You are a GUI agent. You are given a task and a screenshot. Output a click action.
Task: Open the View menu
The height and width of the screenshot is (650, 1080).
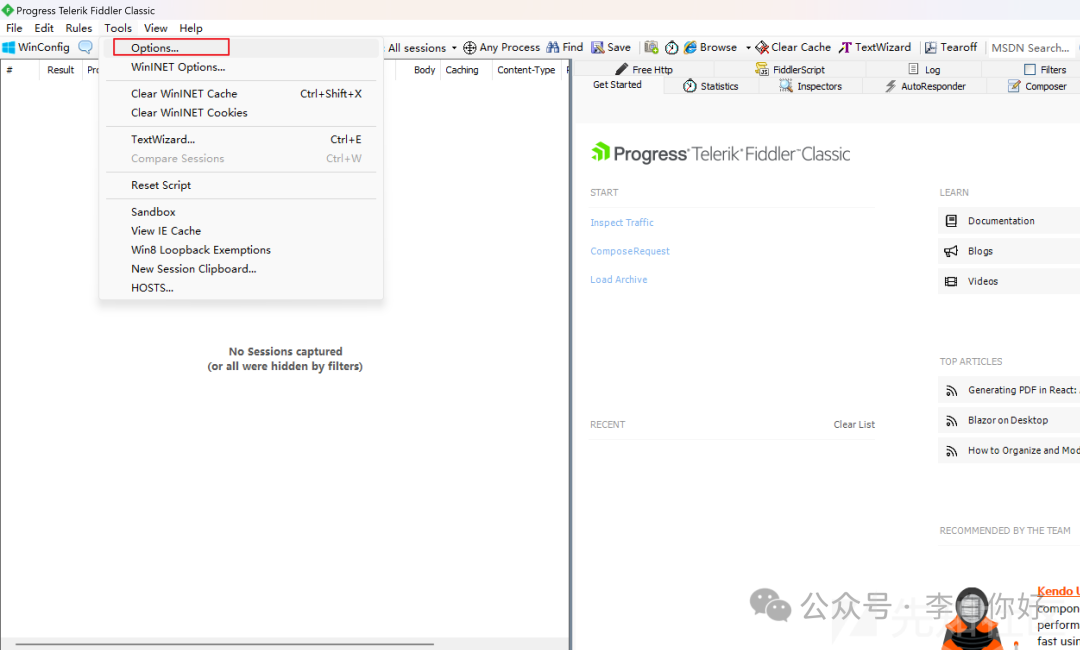[x=156, y=28]
